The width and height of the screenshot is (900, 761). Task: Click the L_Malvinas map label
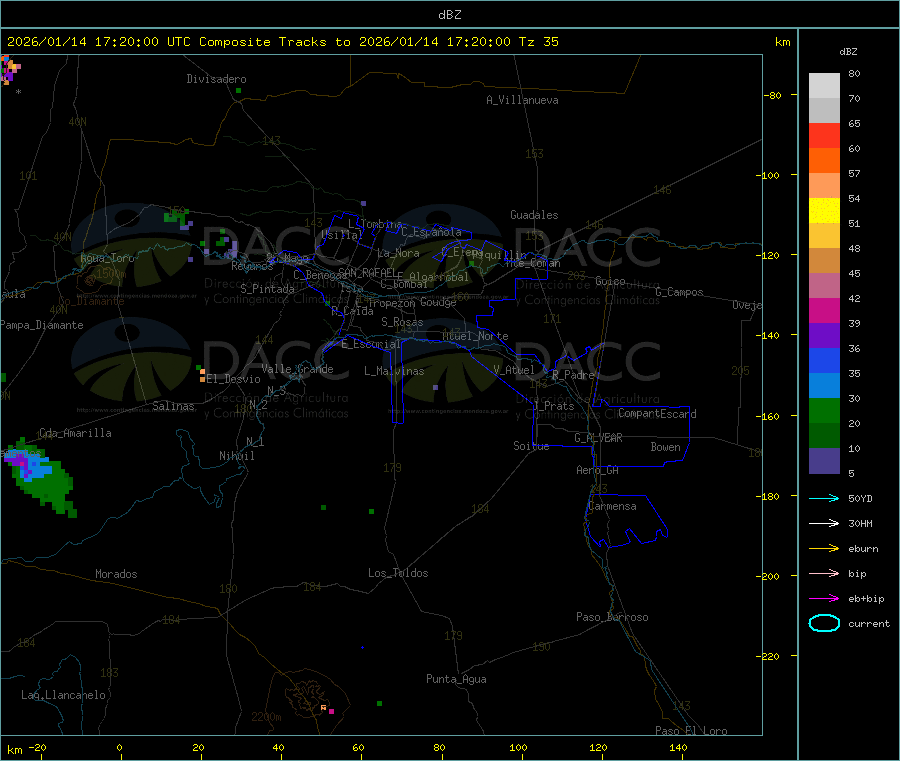[x=394, y=371]
